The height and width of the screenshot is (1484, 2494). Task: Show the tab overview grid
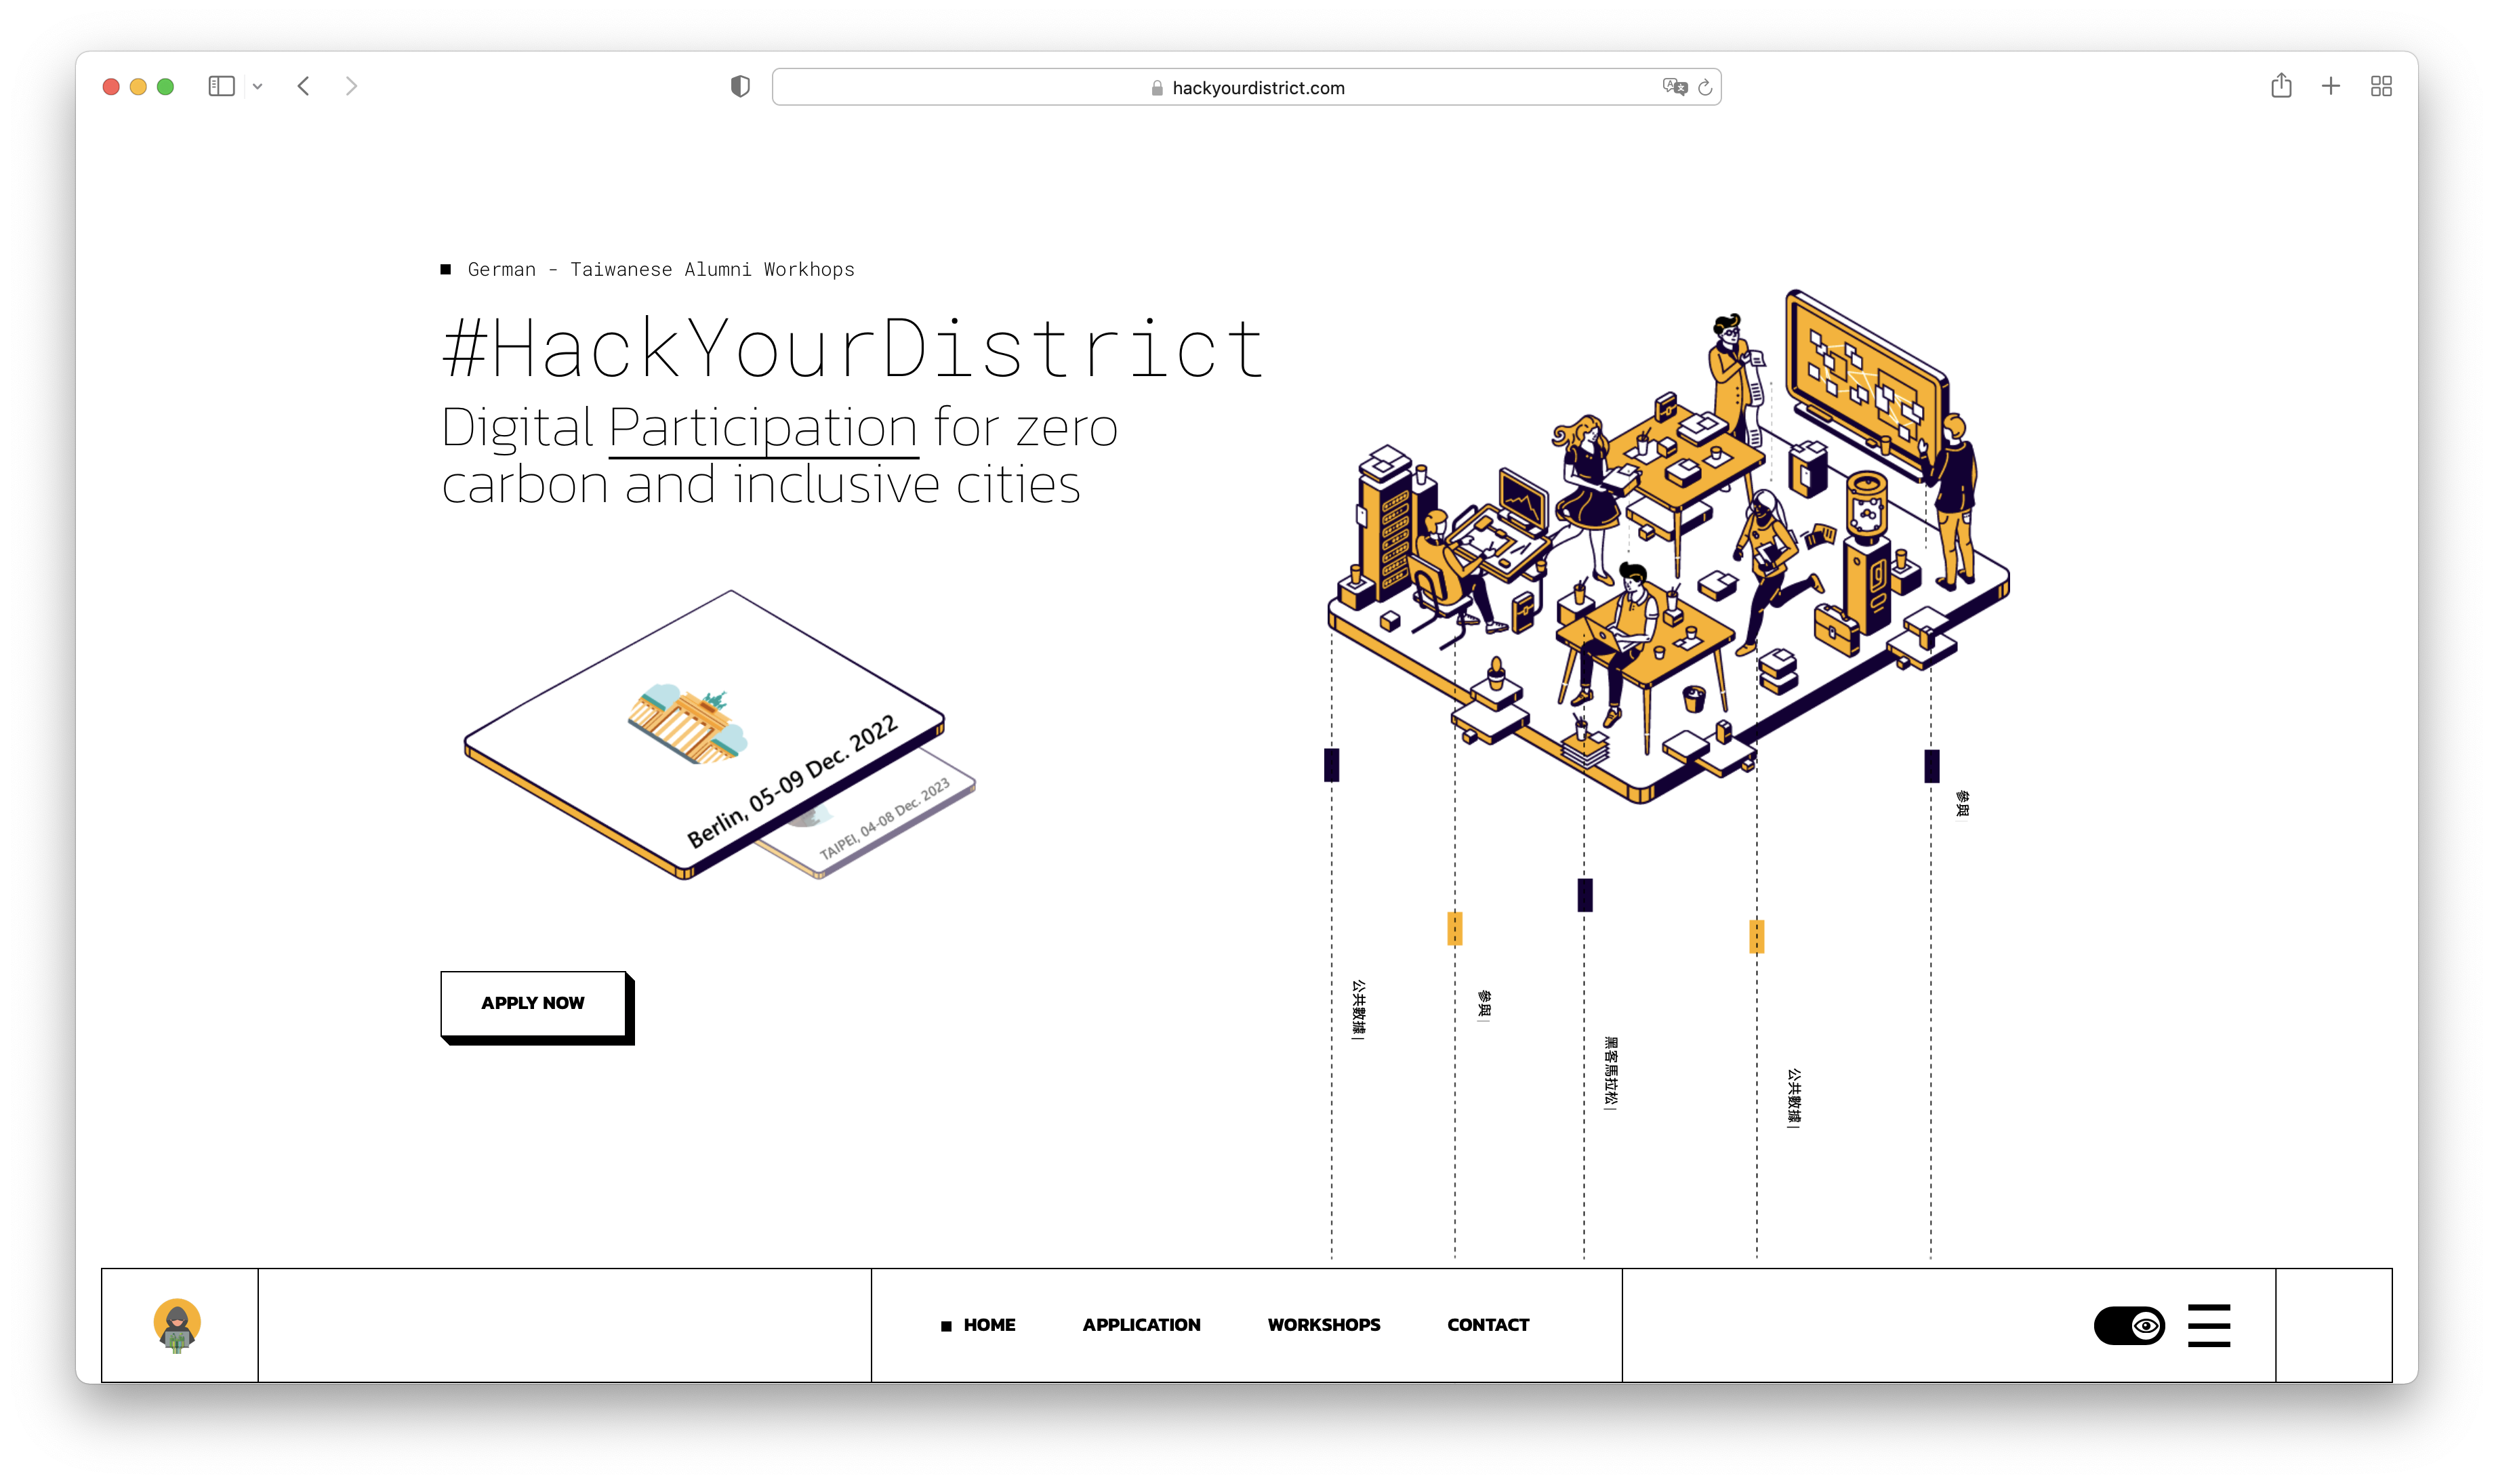coord(2381,87)
